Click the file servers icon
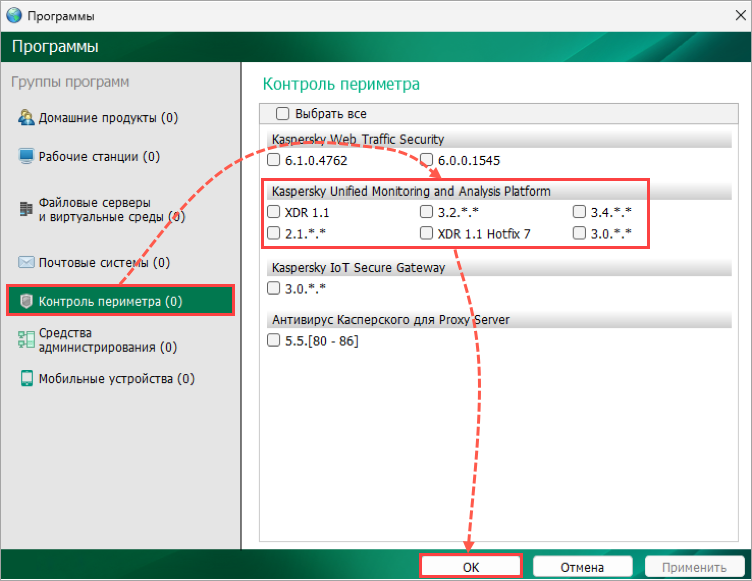752x581 pixels. pyautogui.click(x=26, y=209)
